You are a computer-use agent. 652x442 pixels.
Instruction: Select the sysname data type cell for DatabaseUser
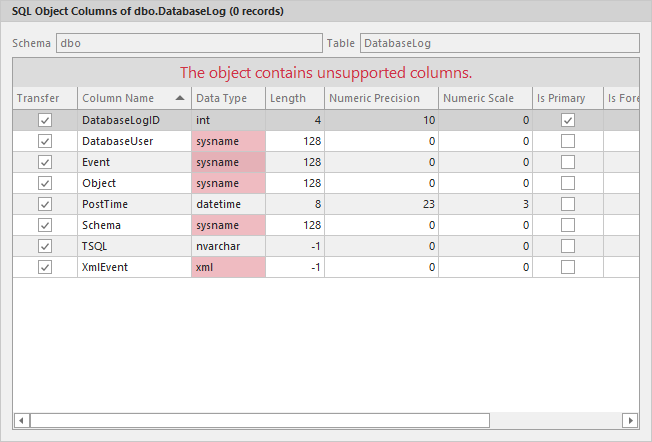[228, 141]
